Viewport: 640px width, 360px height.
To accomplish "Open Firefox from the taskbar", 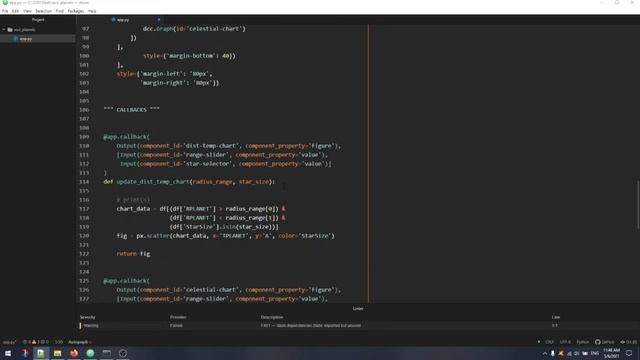I will [x=74, y=353].
